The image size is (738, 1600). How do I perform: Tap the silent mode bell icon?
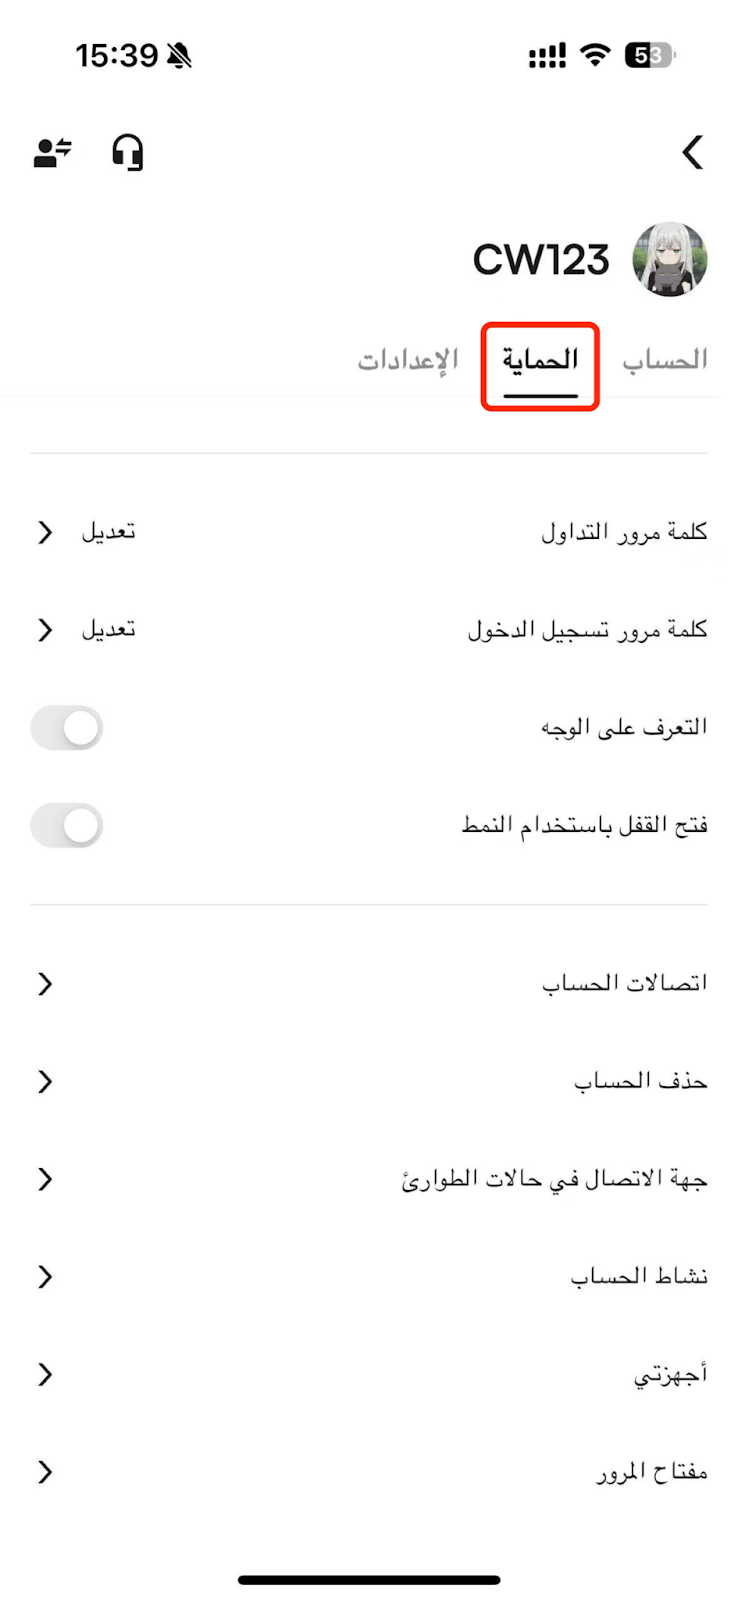pyautogui.click(x=179, y=56)
